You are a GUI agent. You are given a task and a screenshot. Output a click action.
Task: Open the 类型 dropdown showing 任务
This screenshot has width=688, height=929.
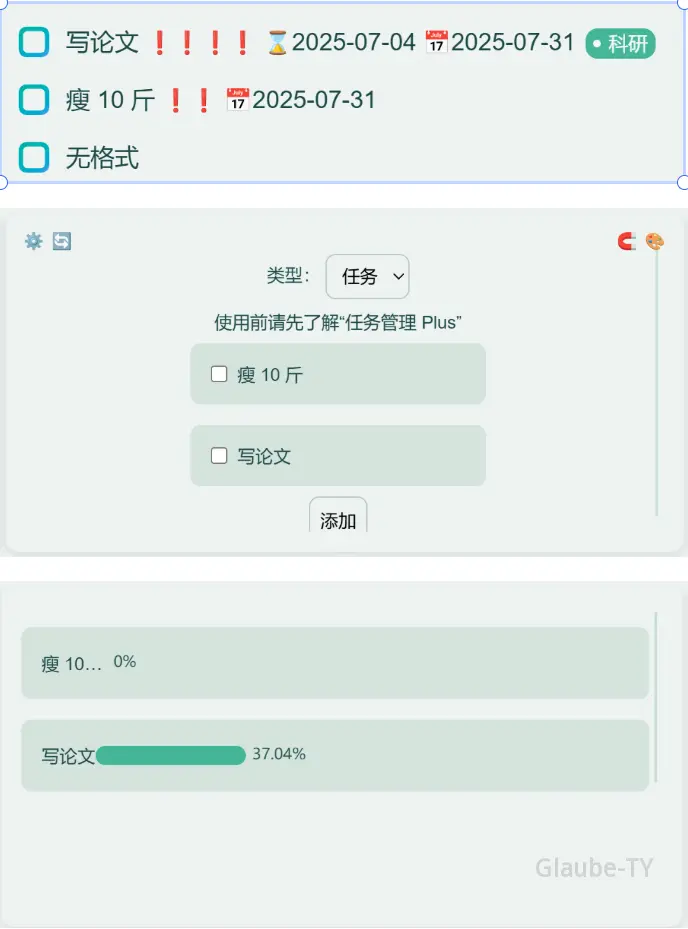[367, 276]
